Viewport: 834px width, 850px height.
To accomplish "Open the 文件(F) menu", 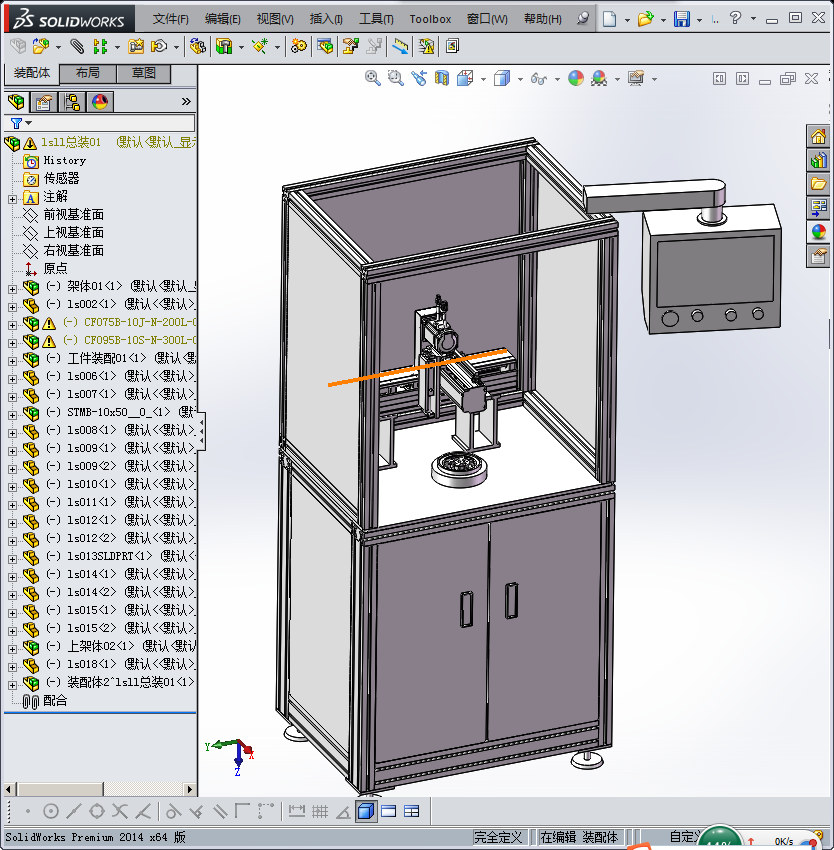I will click(x=170, y=19).
